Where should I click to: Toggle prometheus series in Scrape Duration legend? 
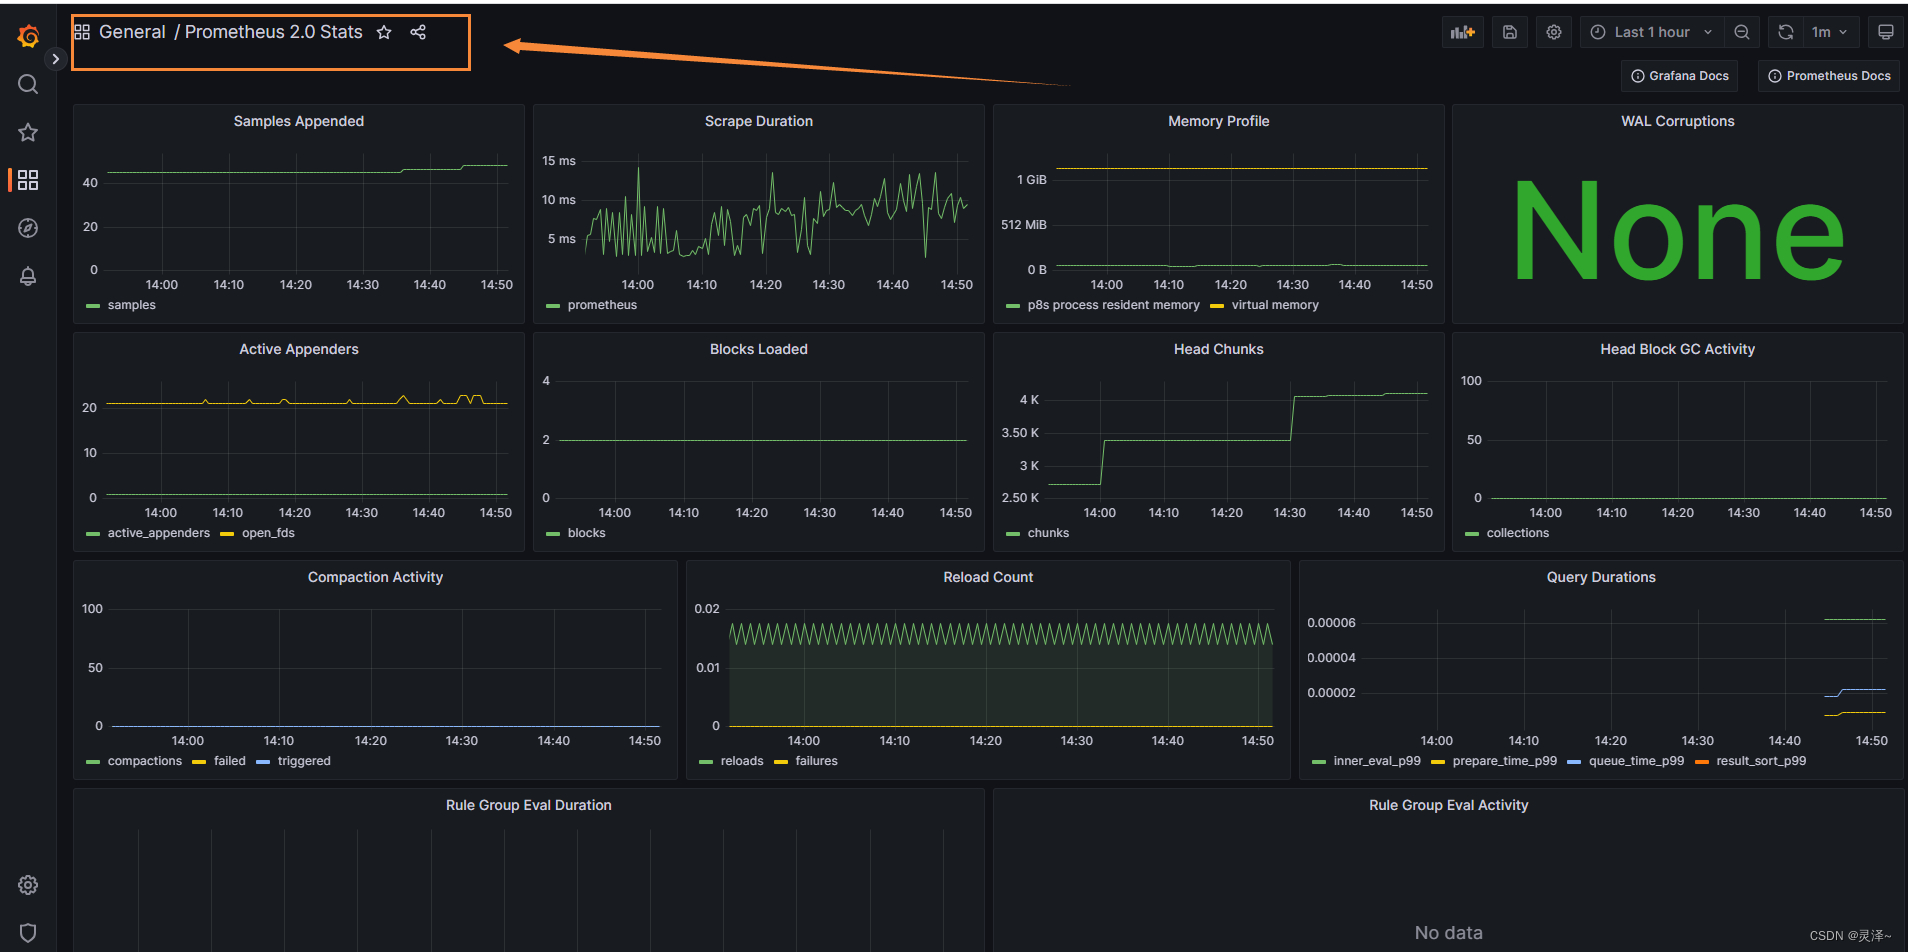(602, 305)
